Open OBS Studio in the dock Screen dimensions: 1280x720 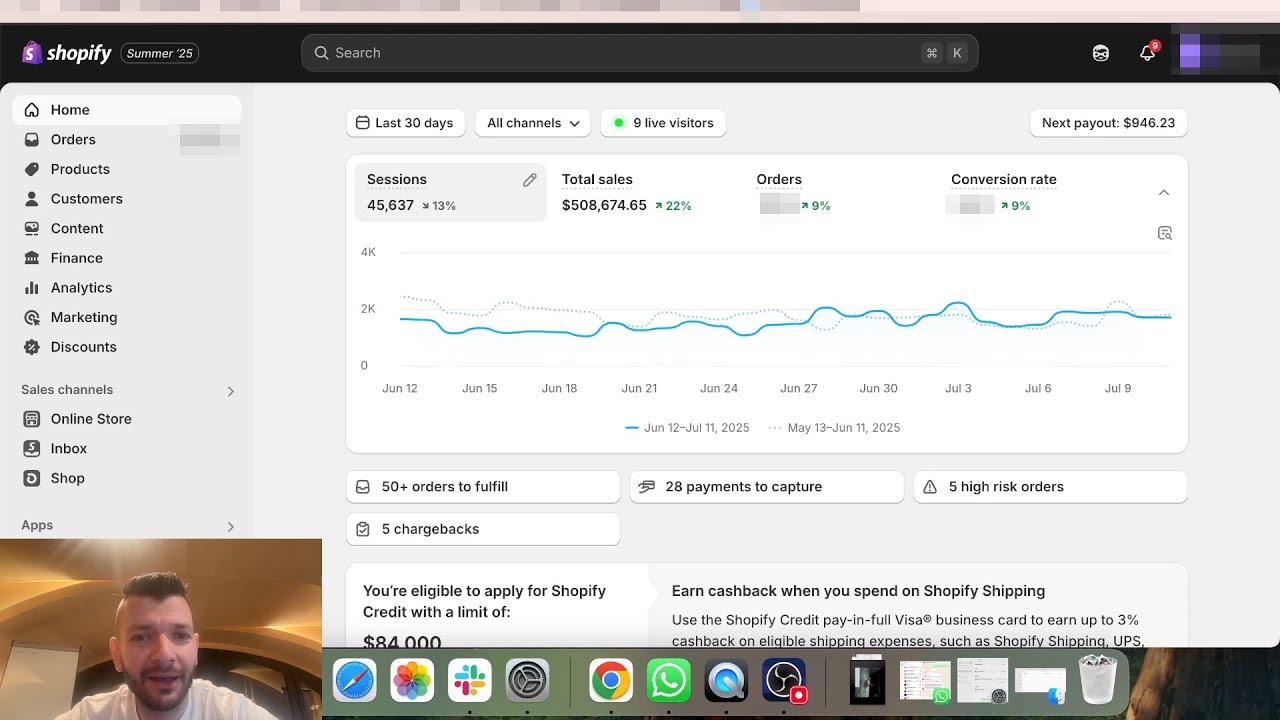pyautogui.click(x=784, y=681)
